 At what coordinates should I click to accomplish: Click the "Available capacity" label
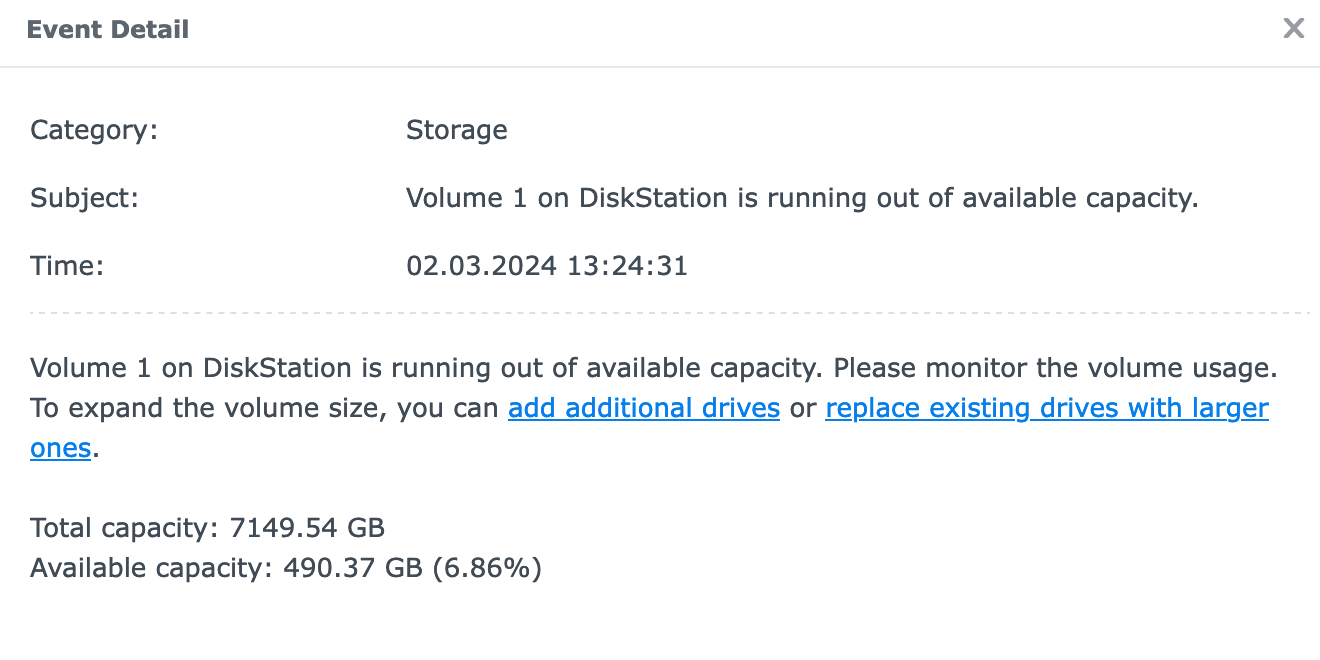click(150, 569)
